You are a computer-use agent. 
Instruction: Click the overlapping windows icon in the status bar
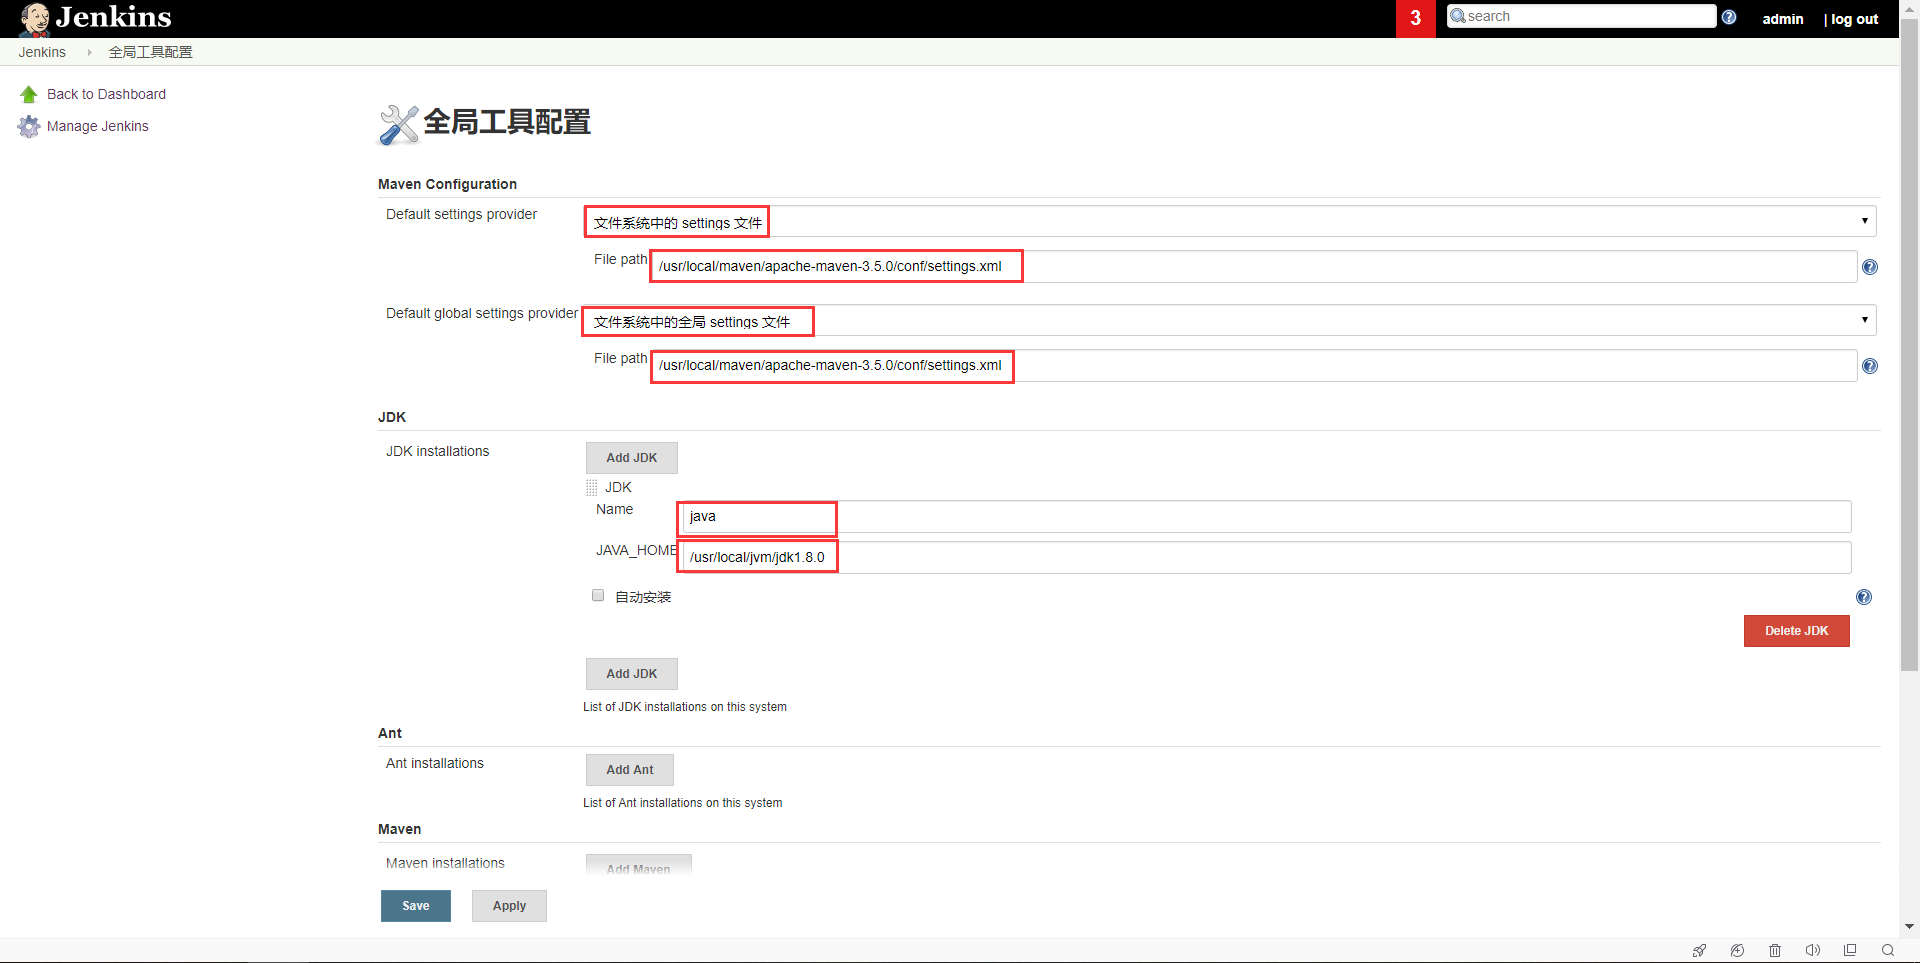[x=1850, y=950]
